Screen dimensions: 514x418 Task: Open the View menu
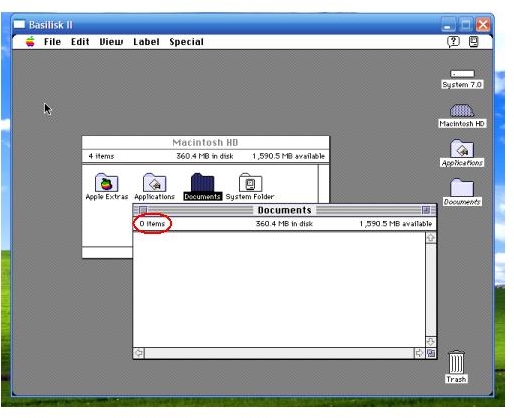tap(111, 42)
